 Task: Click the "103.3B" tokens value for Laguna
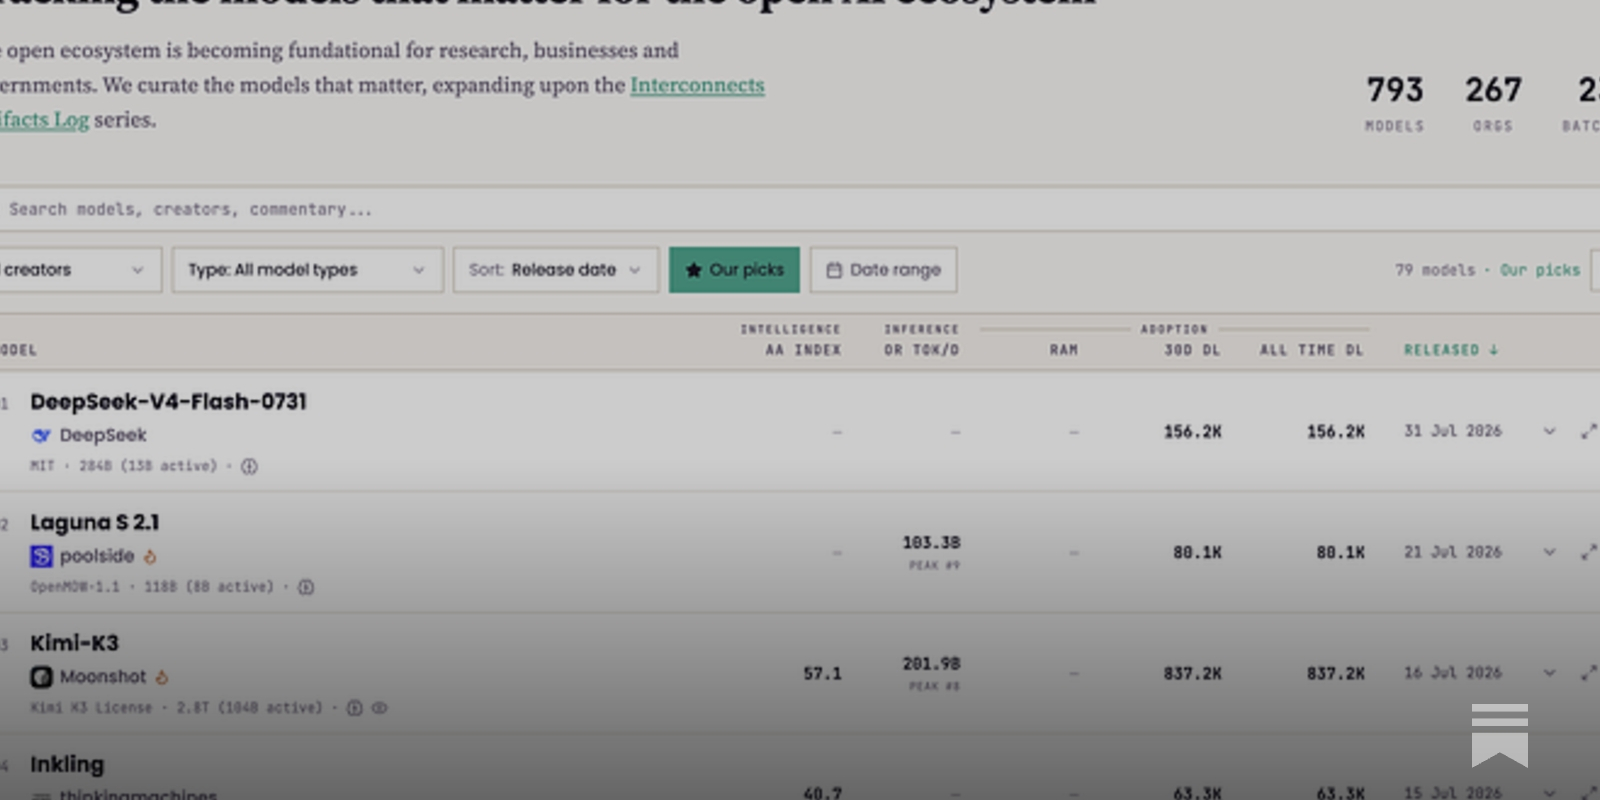click(x=931, y=542)
